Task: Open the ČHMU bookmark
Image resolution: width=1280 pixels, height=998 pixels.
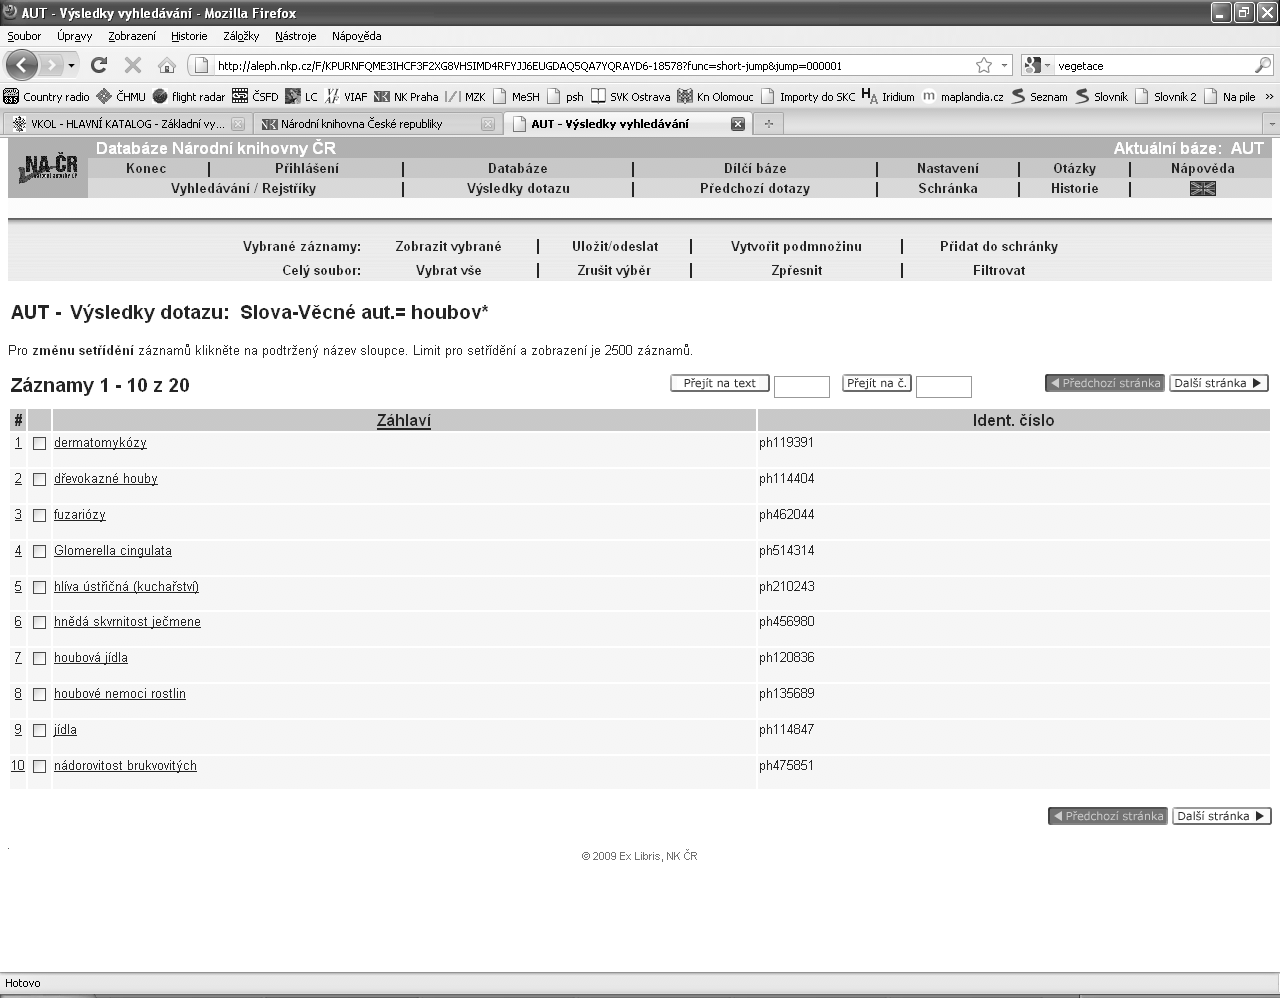Action: click(x=121, y=97)
